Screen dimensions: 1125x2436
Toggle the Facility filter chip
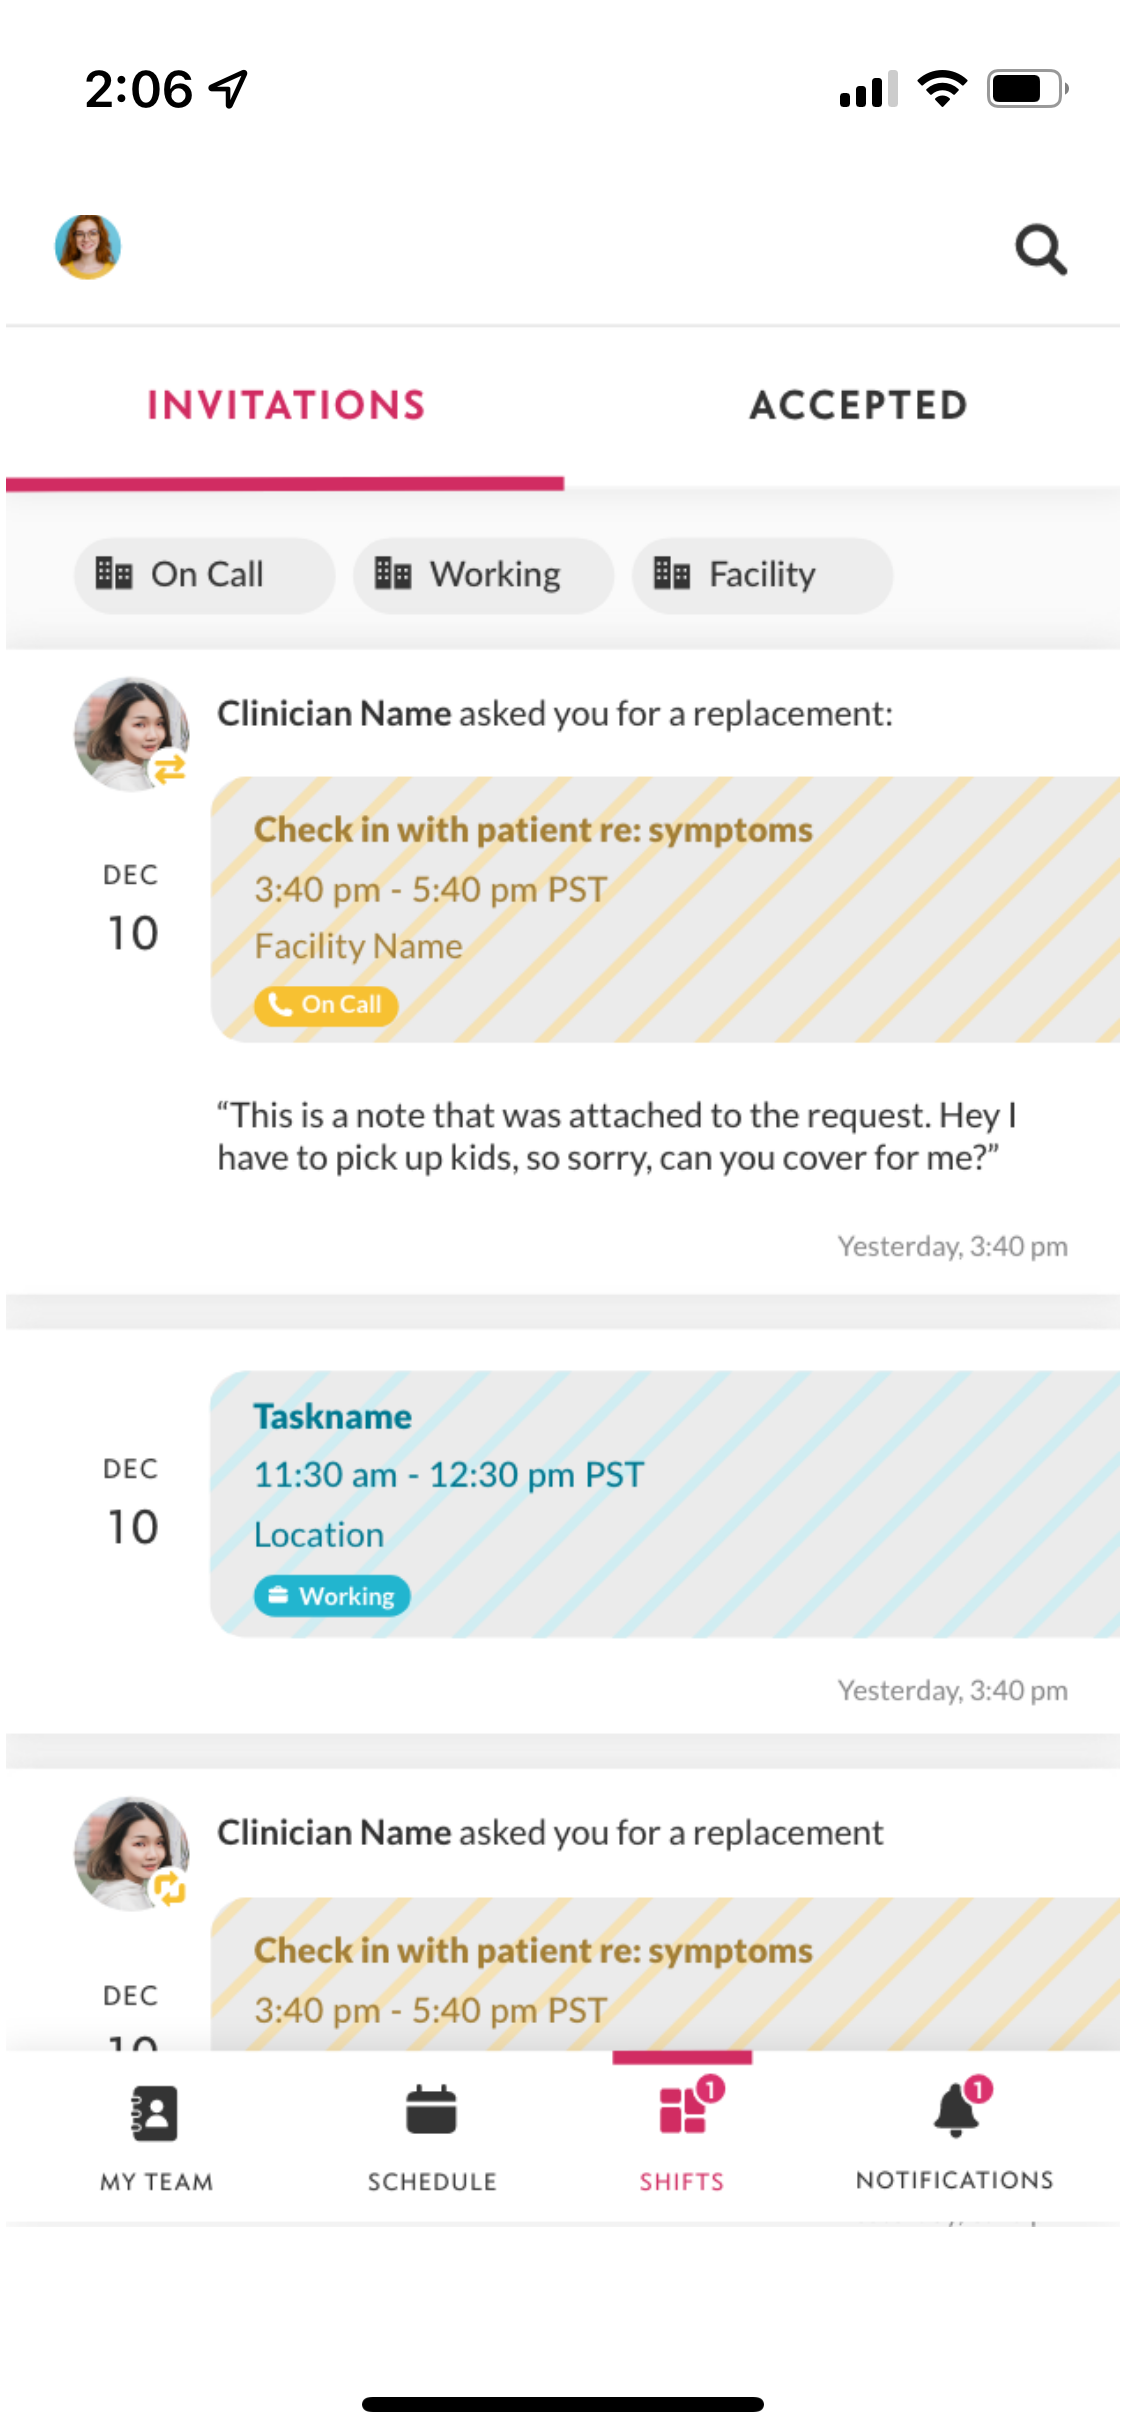click(761, 575)
